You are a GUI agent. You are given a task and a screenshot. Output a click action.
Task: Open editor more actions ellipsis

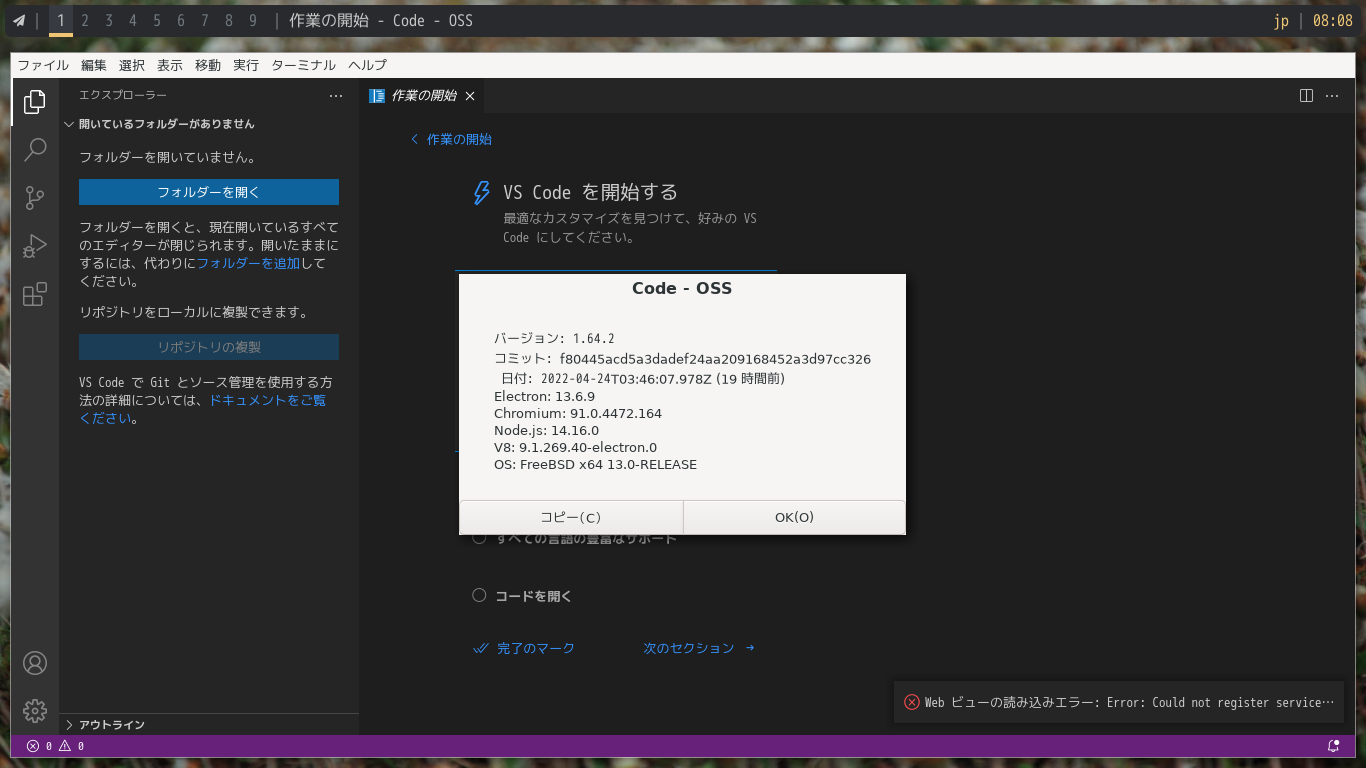tap(1332, 95)
